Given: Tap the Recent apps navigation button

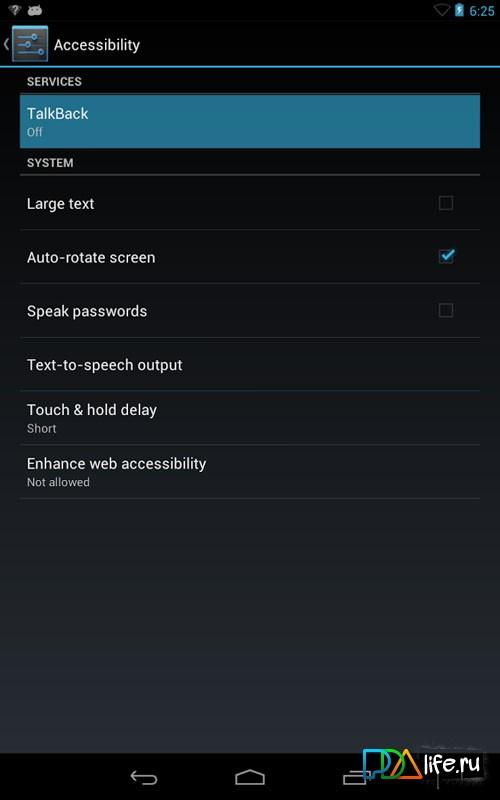Looking at the screenshot, I should tap(355, 777).
